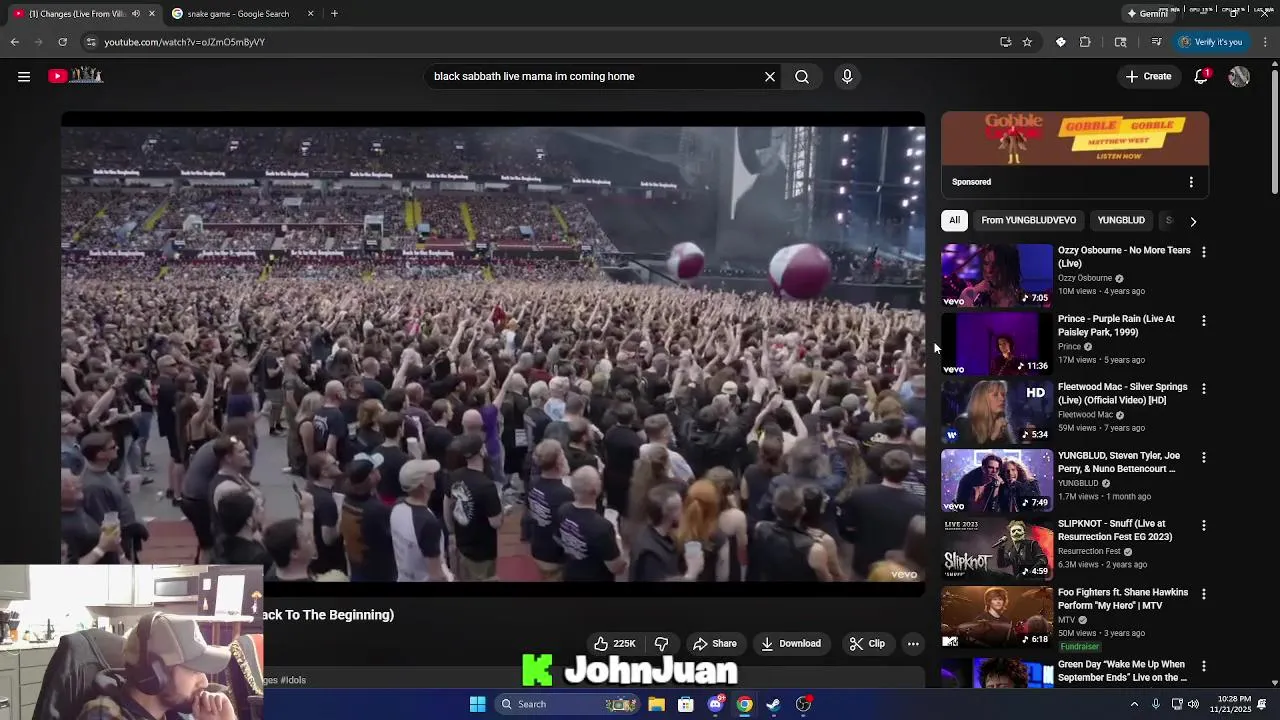
Task: Open Chrome three-dot menu
Action: pos(1265,42)
